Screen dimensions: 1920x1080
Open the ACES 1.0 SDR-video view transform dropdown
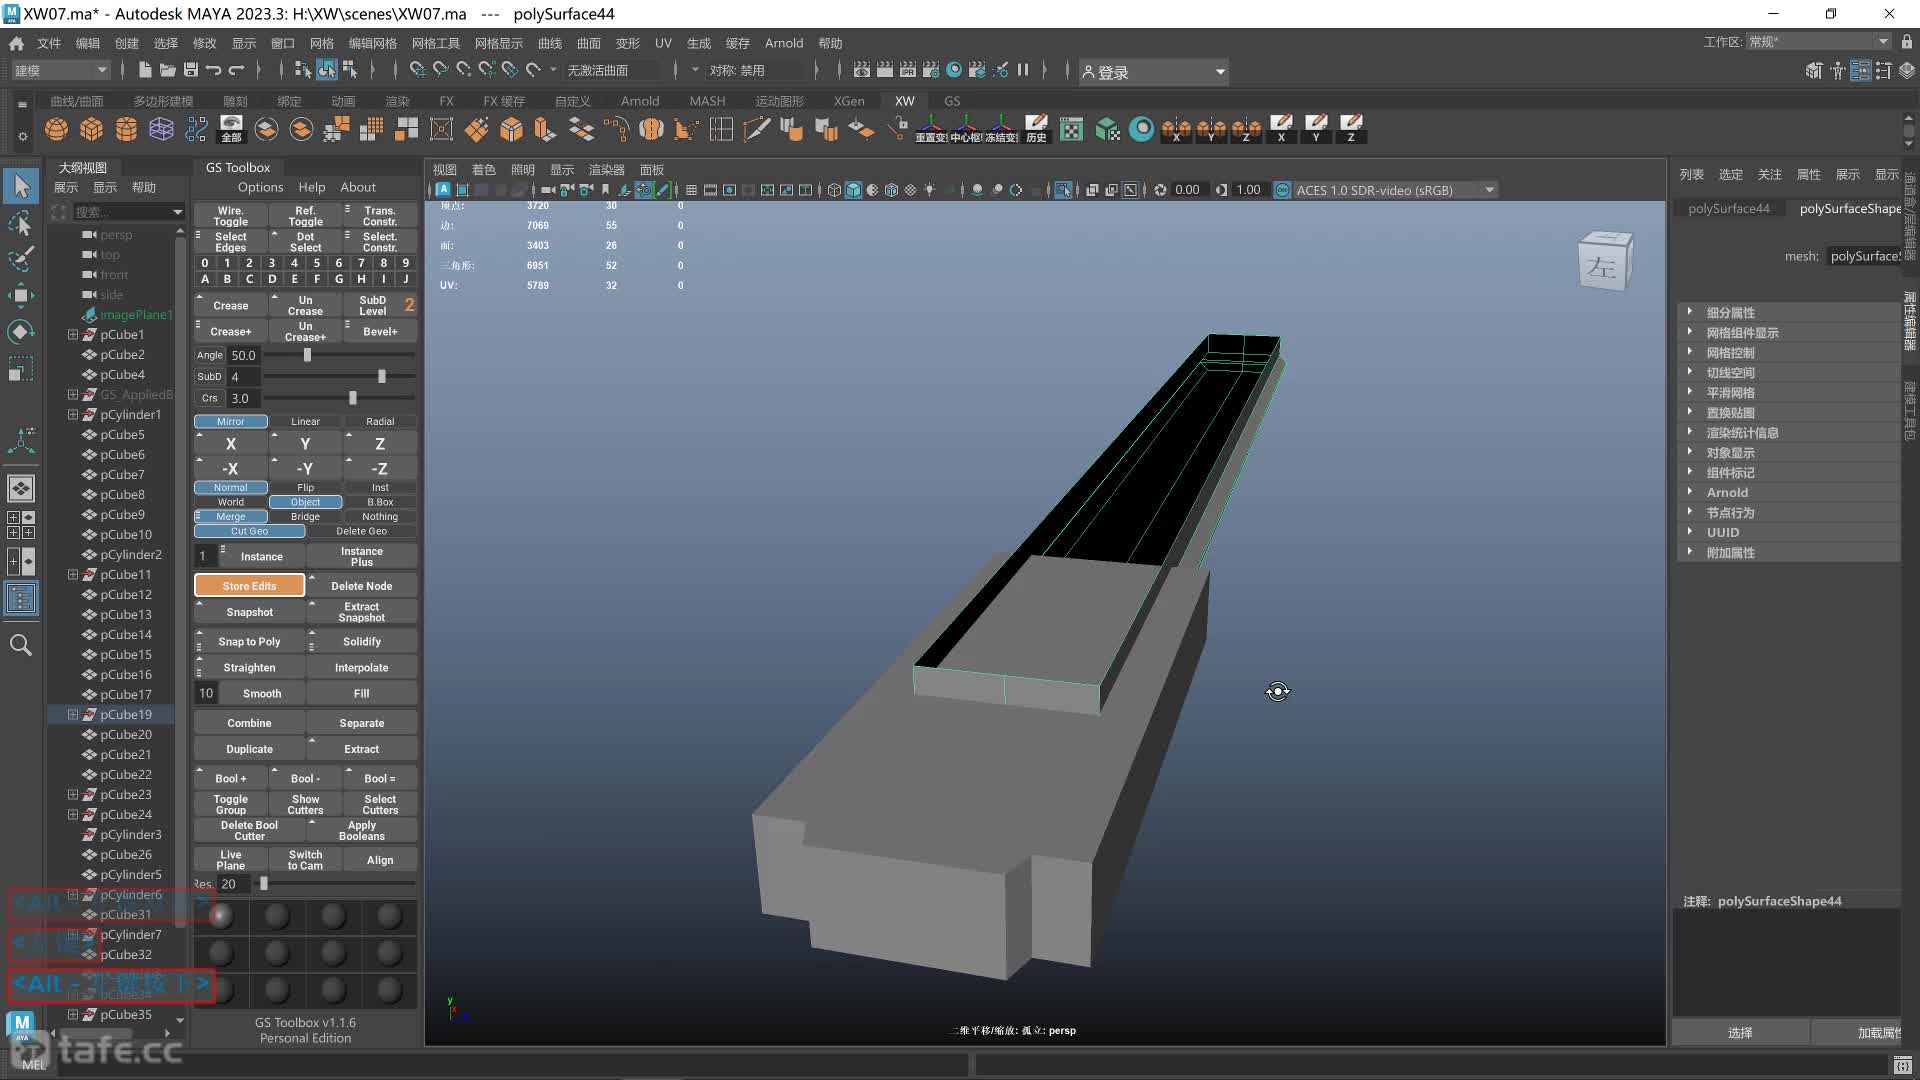tap(1394, 190)
